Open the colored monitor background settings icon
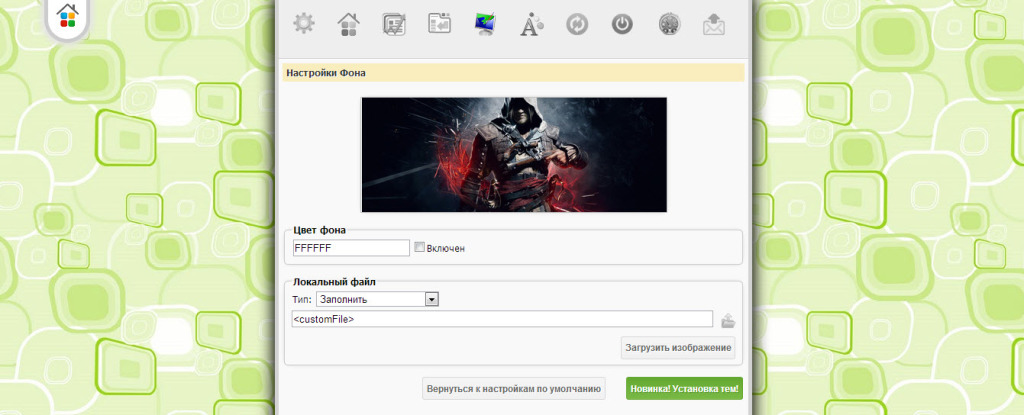 485,24
